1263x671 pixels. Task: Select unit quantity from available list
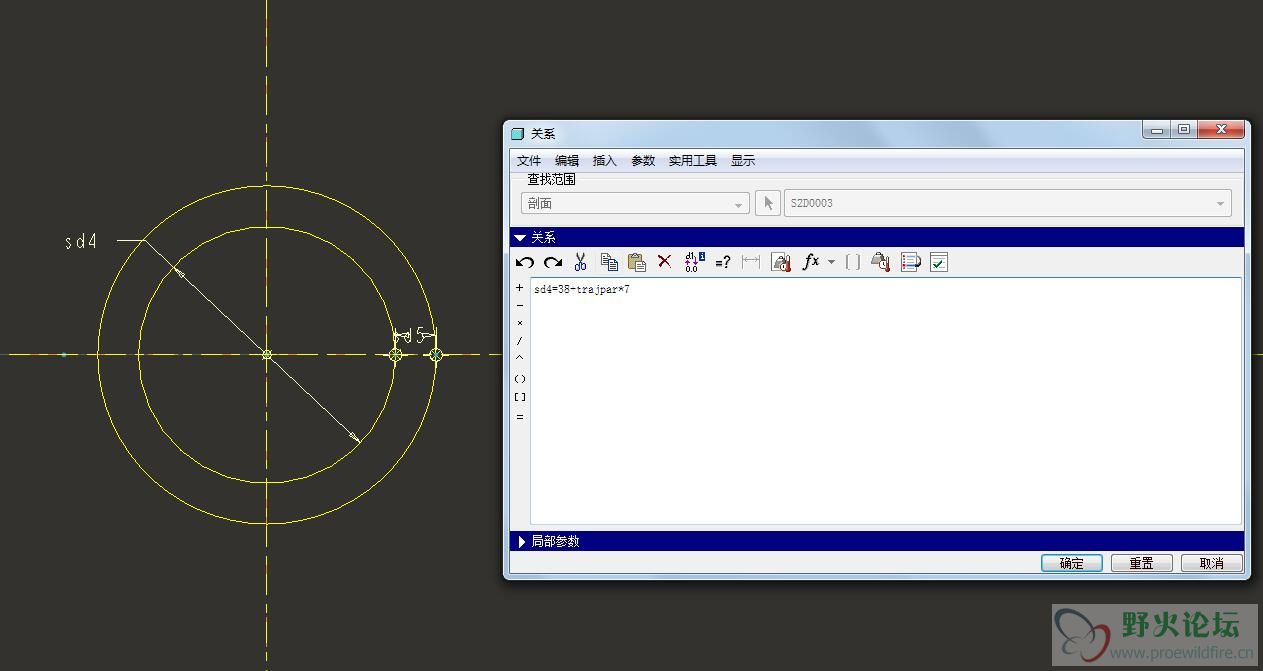[x=880, y=262]
